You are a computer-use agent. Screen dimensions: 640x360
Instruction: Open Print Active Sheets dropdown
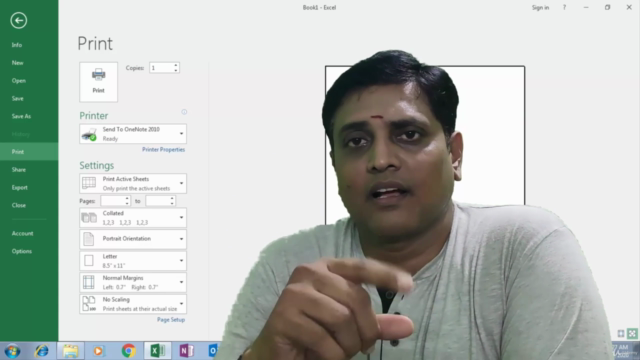click(x=182, y=184)
